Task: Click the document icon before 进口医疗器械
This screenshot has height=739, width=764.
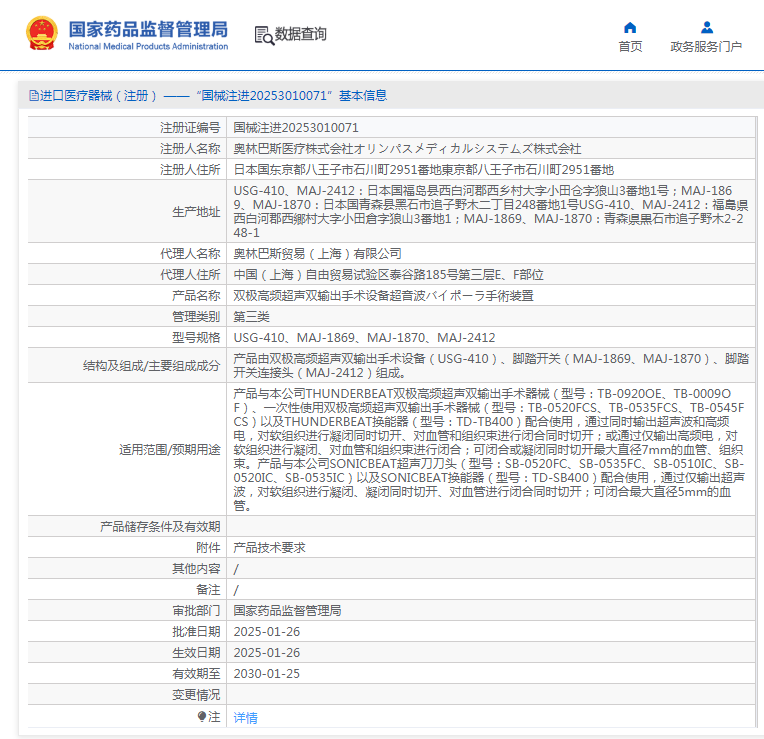Action: coord(34,95)
